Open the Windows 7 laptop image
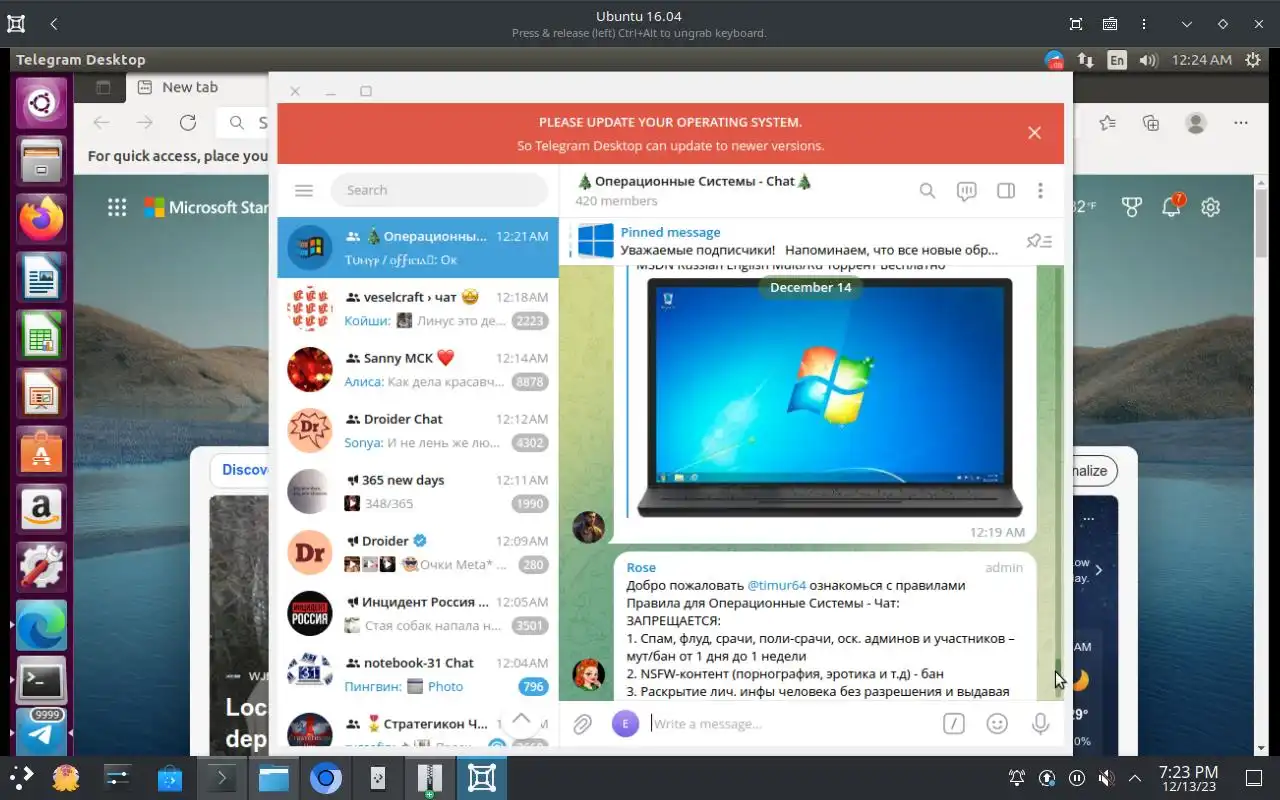 829,397
